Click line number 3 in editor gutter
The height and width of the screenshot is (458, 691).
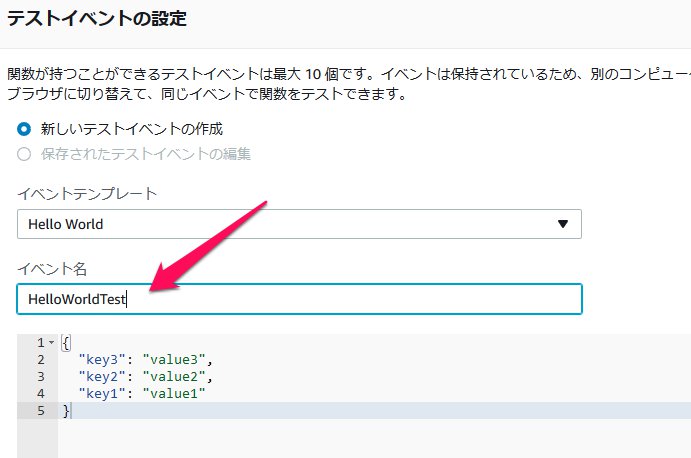coord(39,377)
